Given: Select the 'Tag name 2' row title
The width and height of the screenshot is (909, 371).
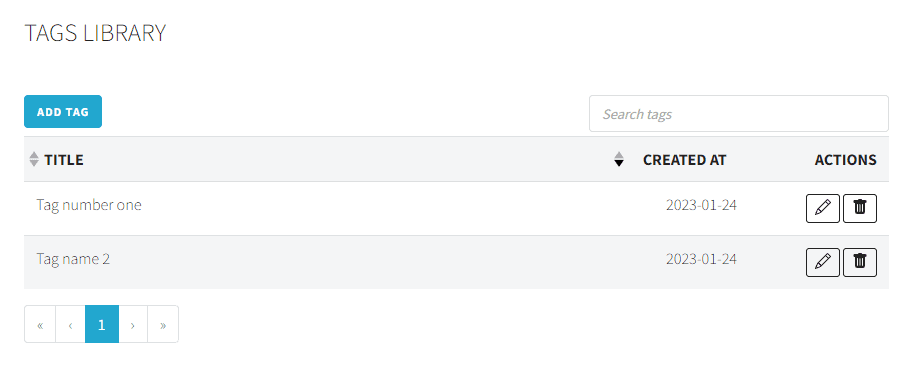Looking at the screenshot, I should 73,259.
